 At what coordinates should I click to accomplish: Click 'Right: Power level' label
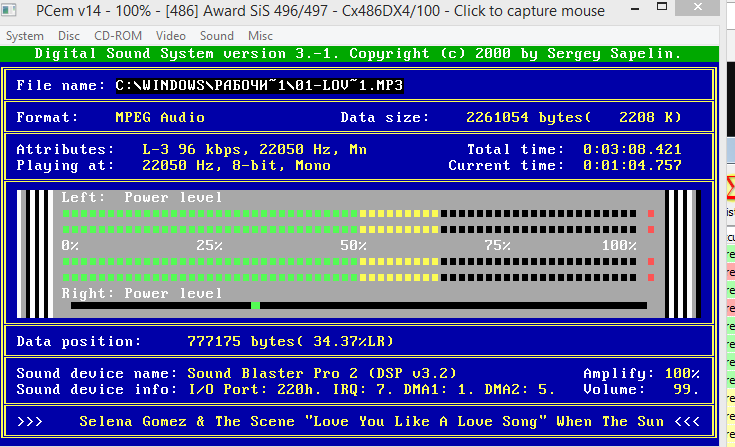tap(142, 293)
